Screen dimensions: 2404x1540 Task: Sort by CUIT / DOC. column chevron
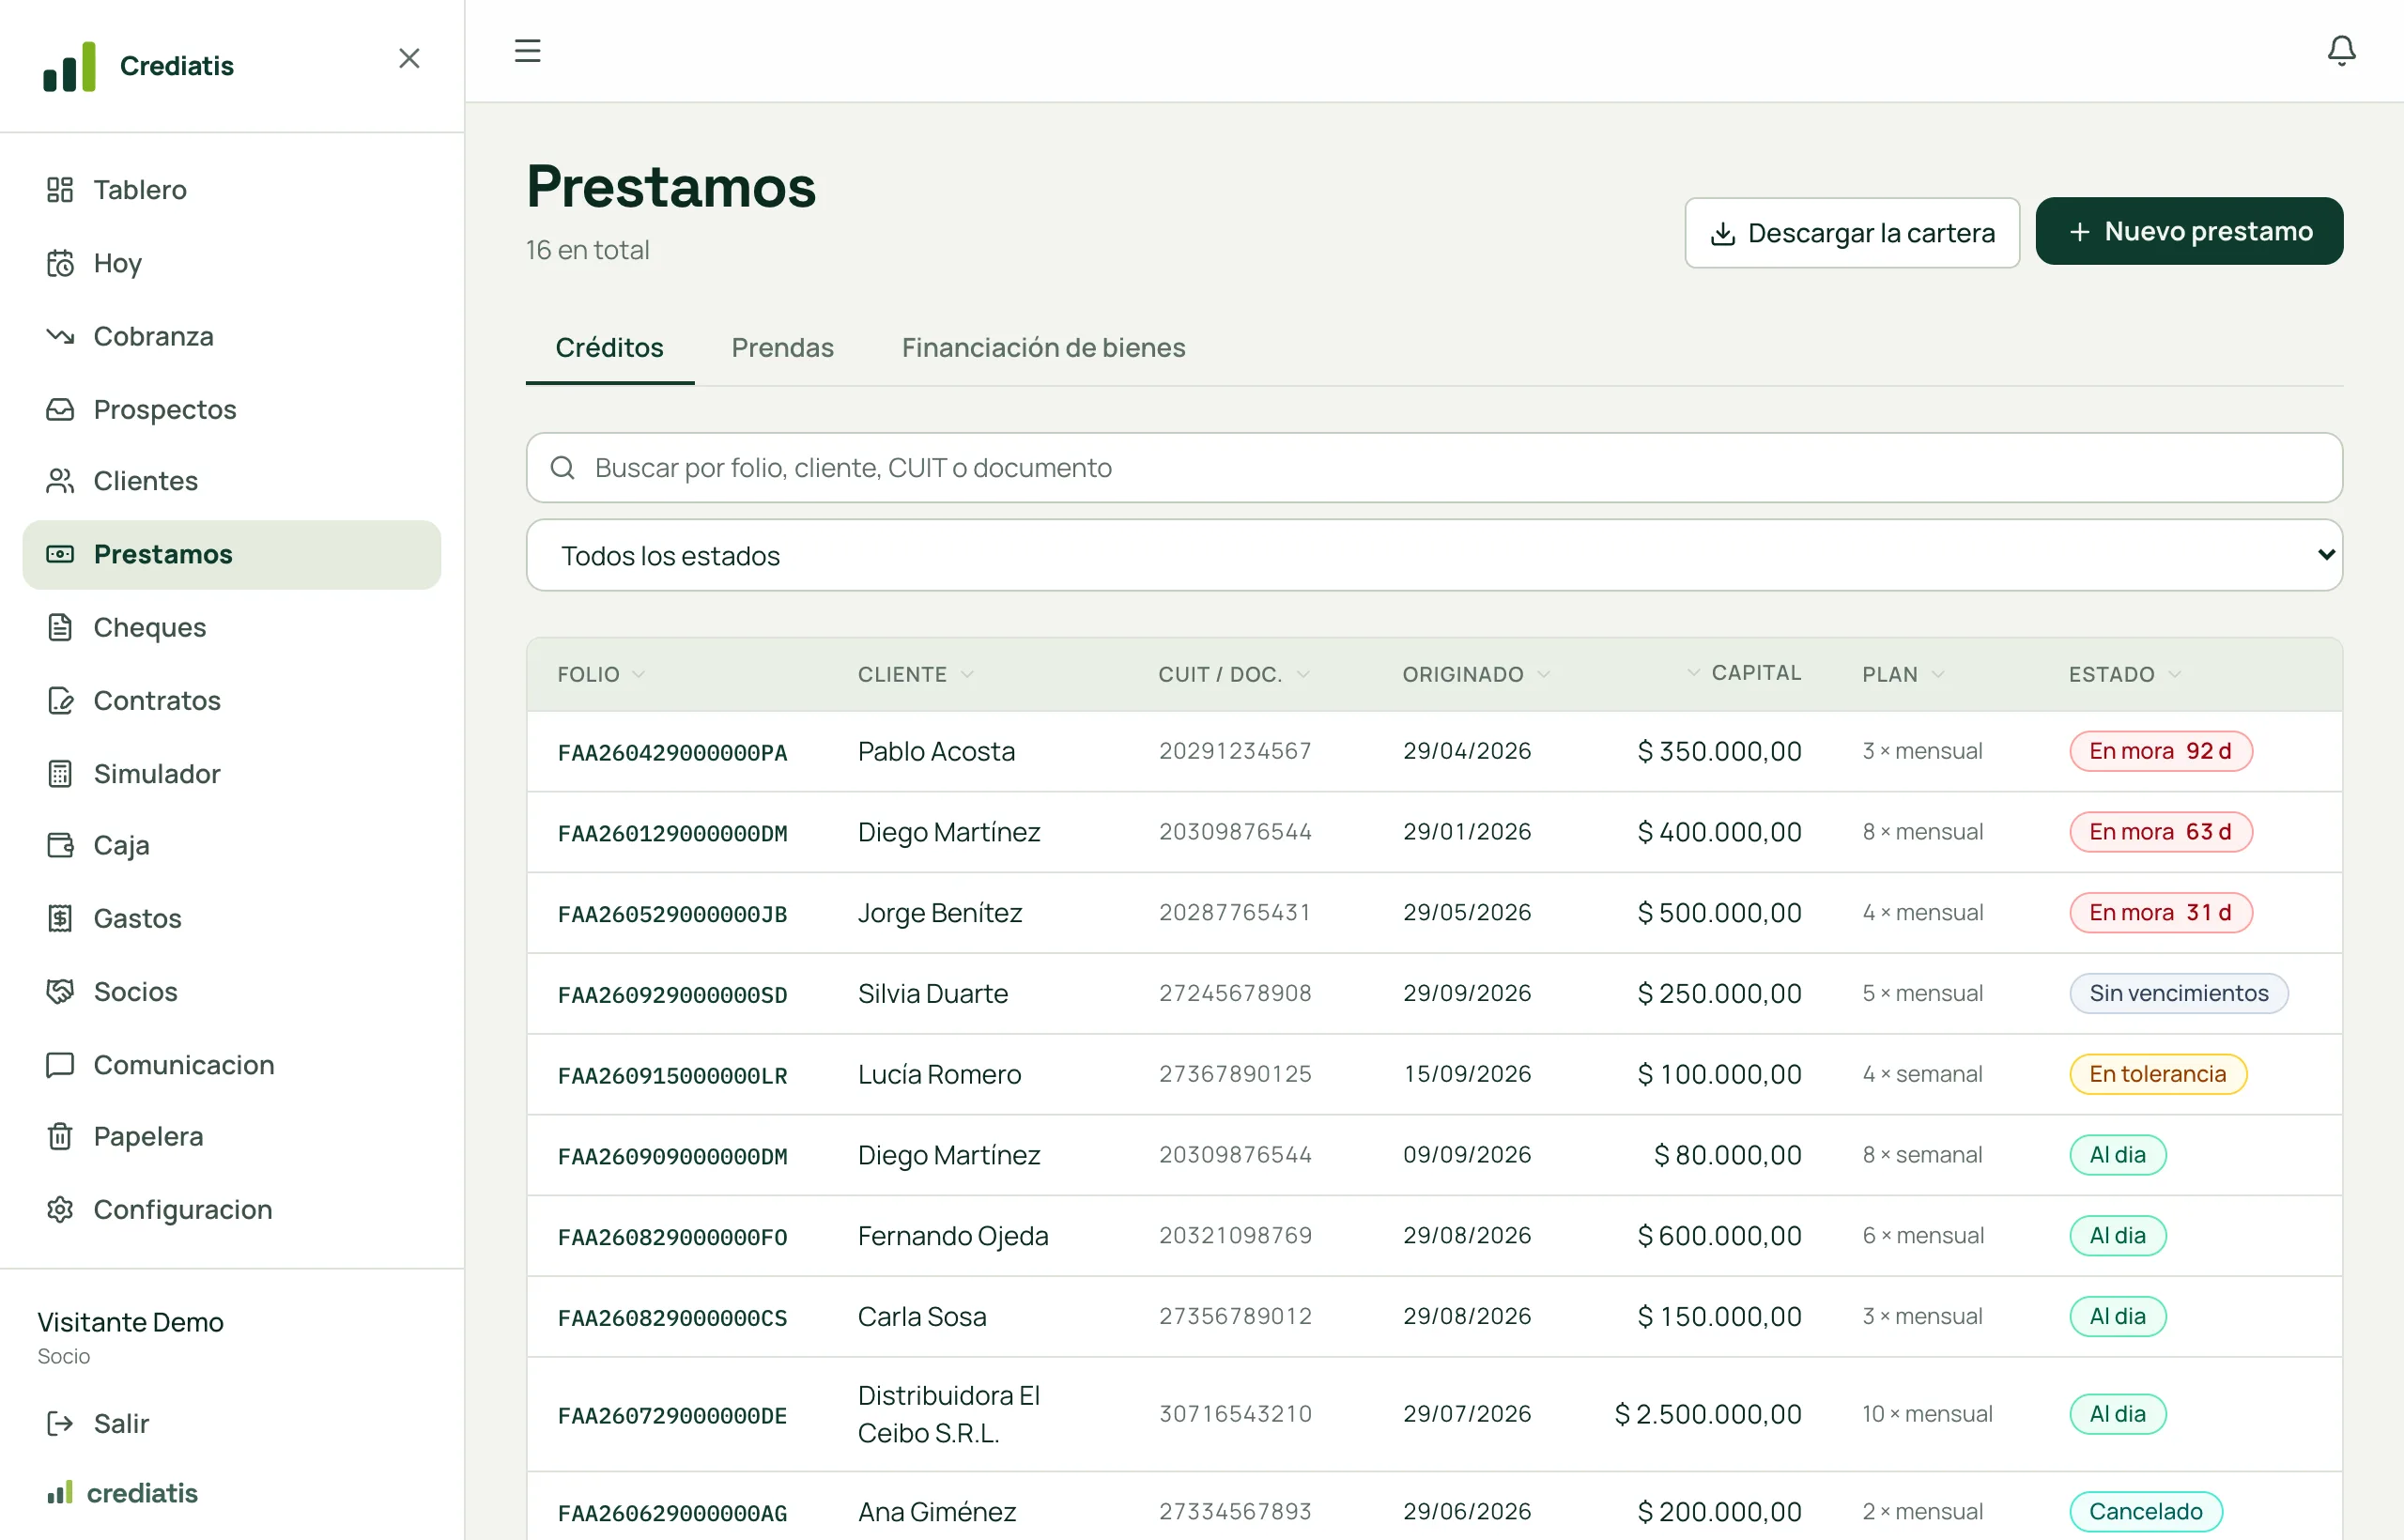coord(1302,674)
